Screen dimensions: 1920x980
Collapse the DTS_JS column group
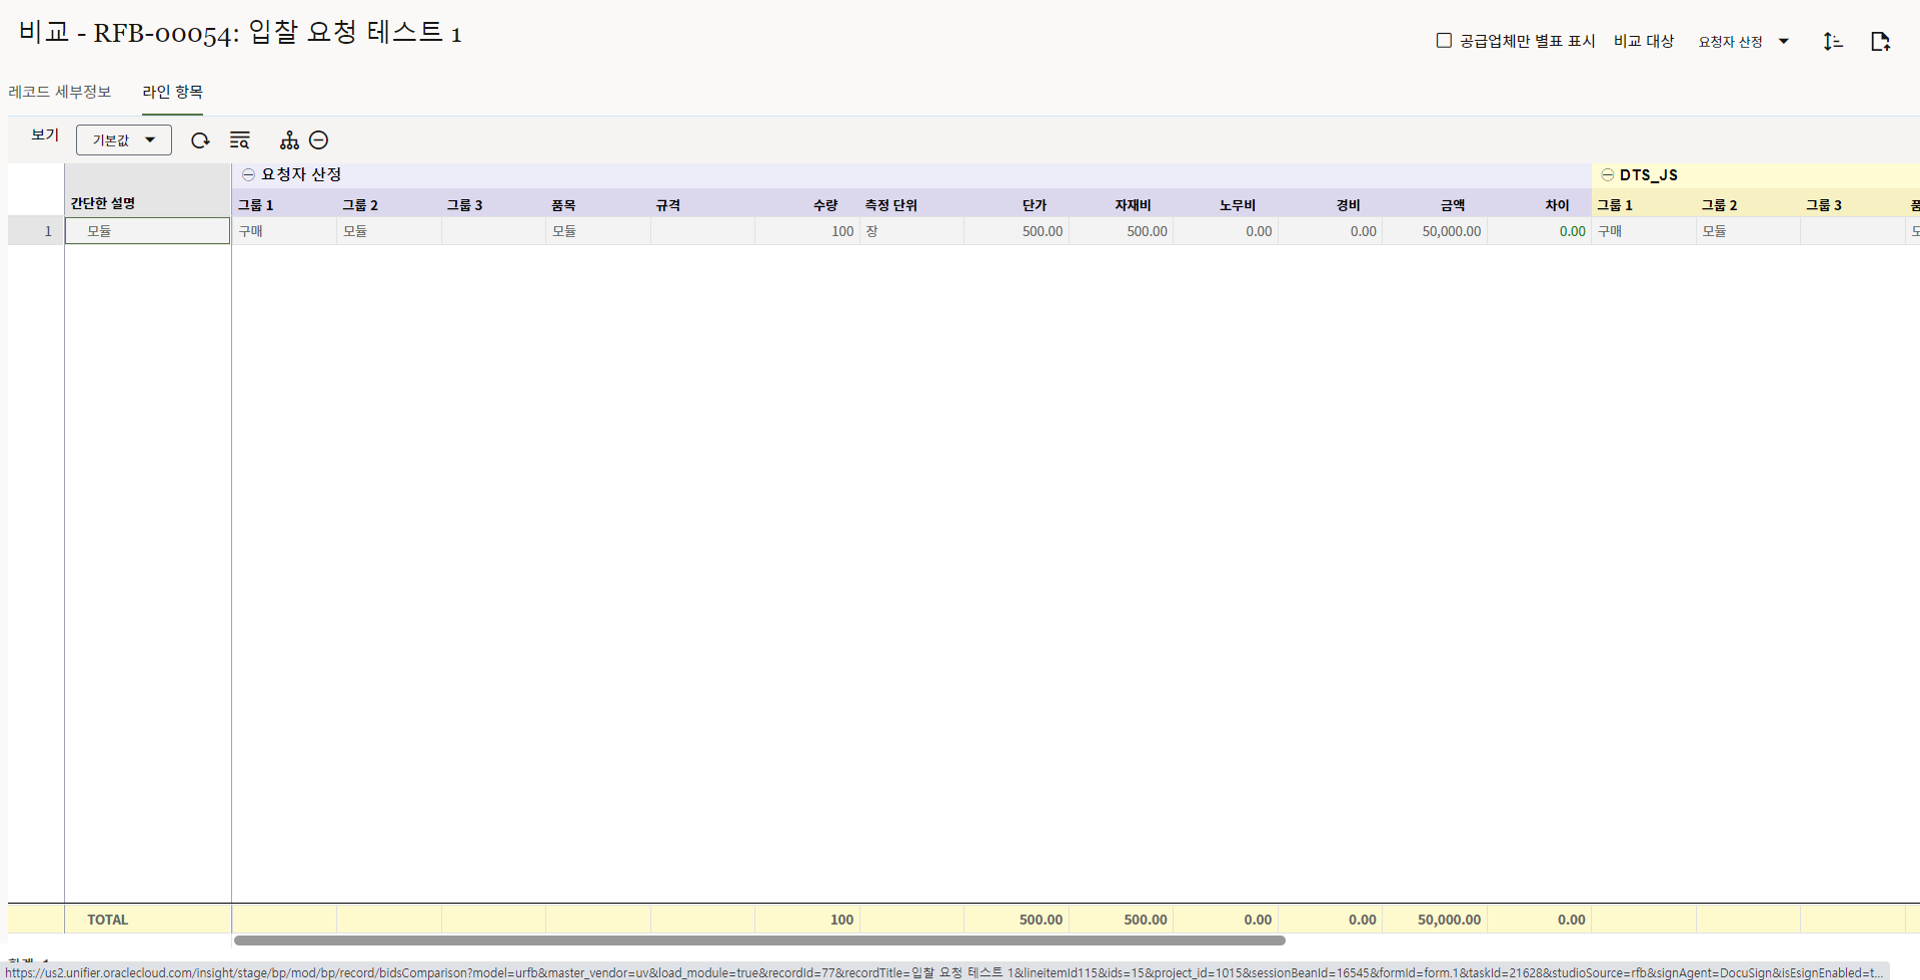[1607, 175]
